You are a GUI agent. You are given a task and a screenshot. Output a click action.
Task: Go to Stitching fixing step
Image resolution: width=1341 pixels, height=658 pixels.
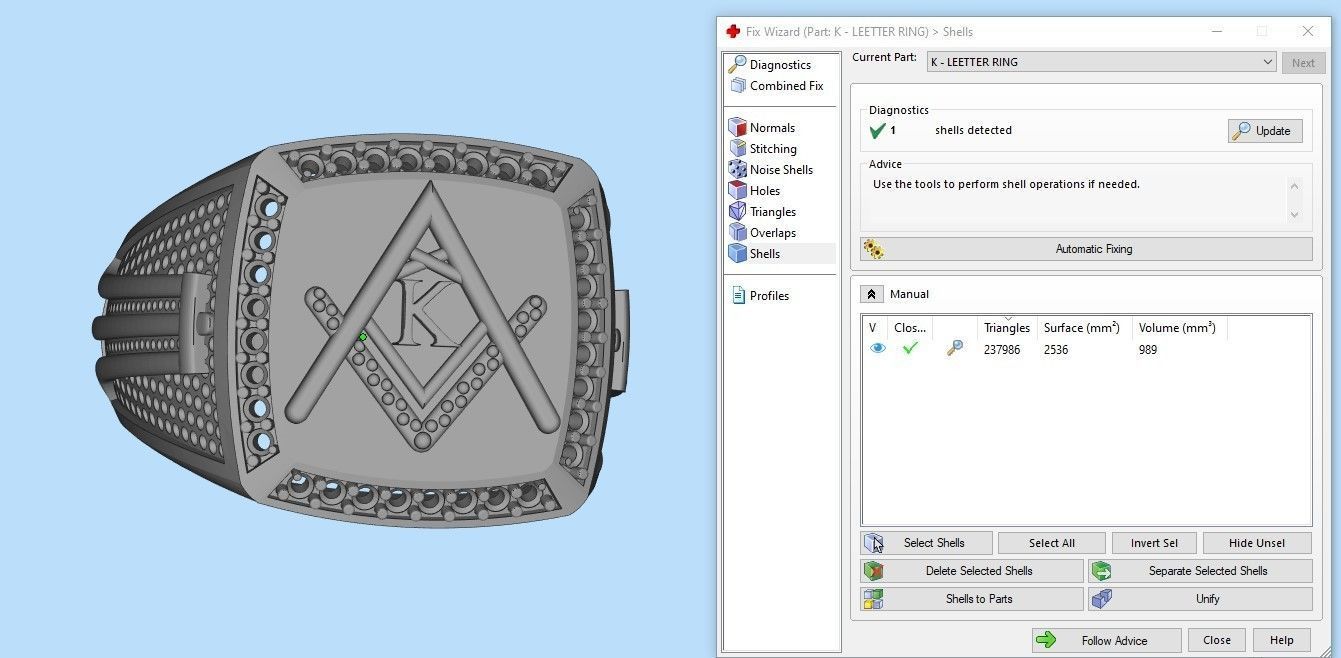[763, 149]
